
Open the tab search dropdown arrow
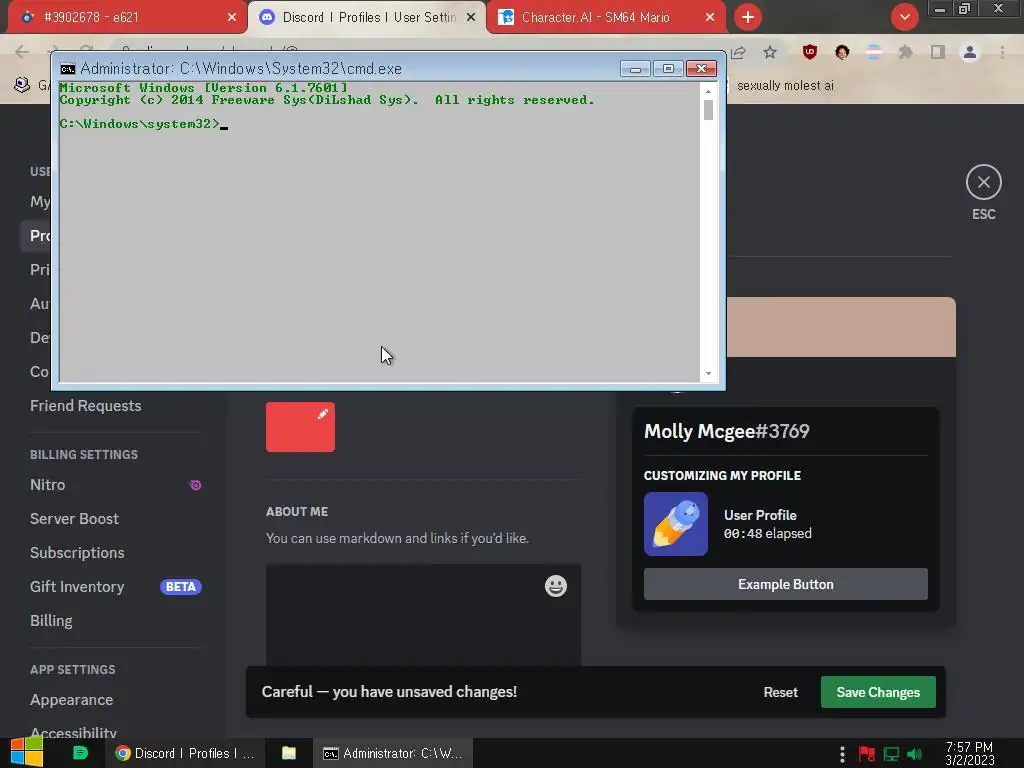coord(904,17)
